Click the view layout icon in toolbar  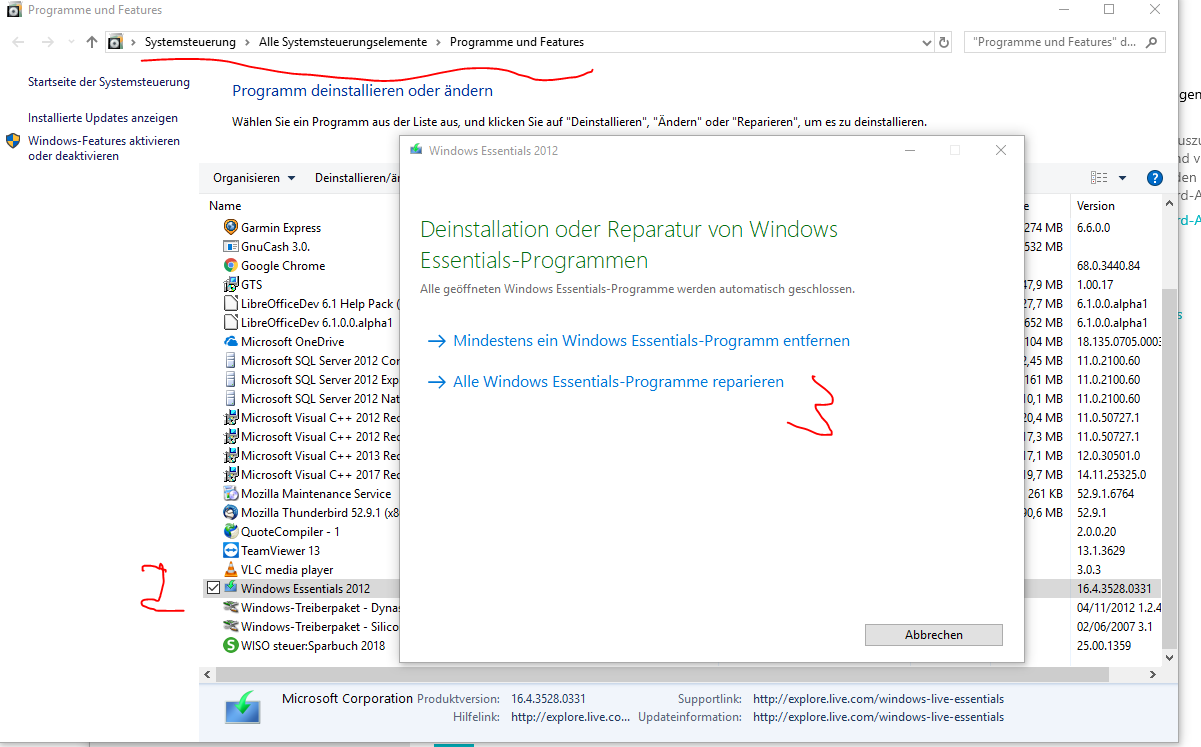point(1099,178)
